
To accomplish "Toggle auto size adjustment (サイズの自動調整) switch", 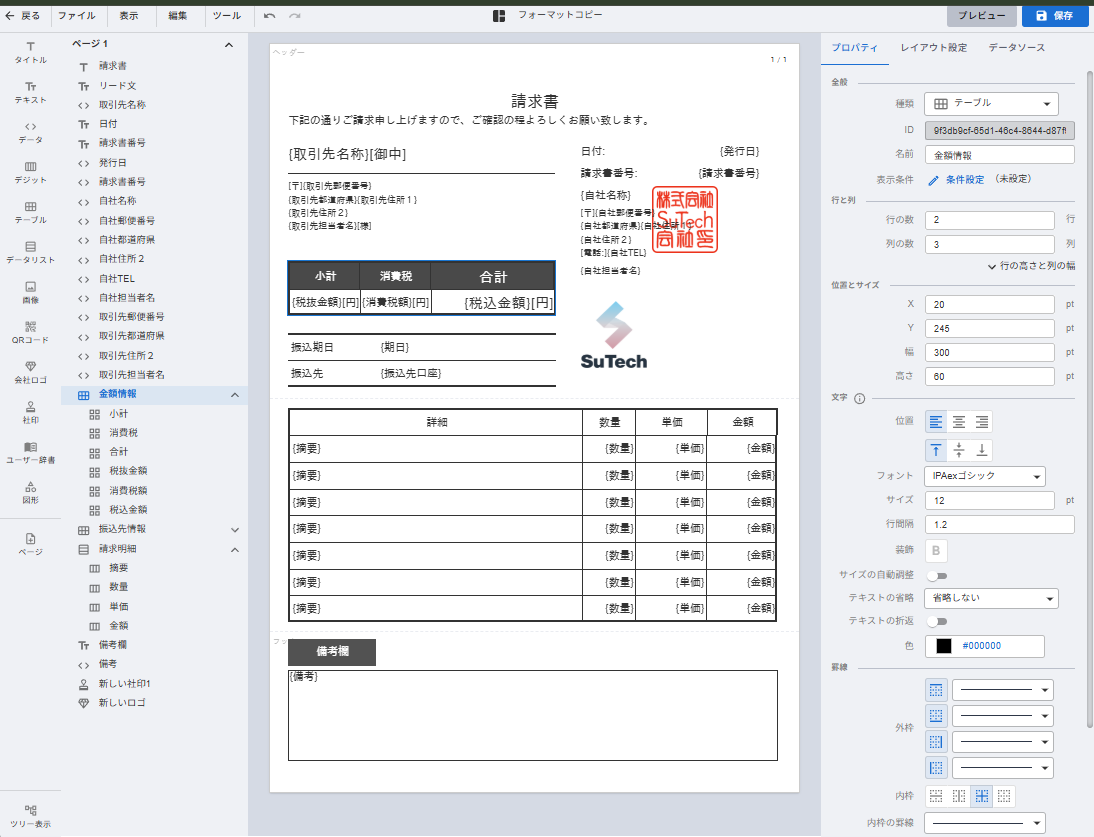I will (937, 575).
